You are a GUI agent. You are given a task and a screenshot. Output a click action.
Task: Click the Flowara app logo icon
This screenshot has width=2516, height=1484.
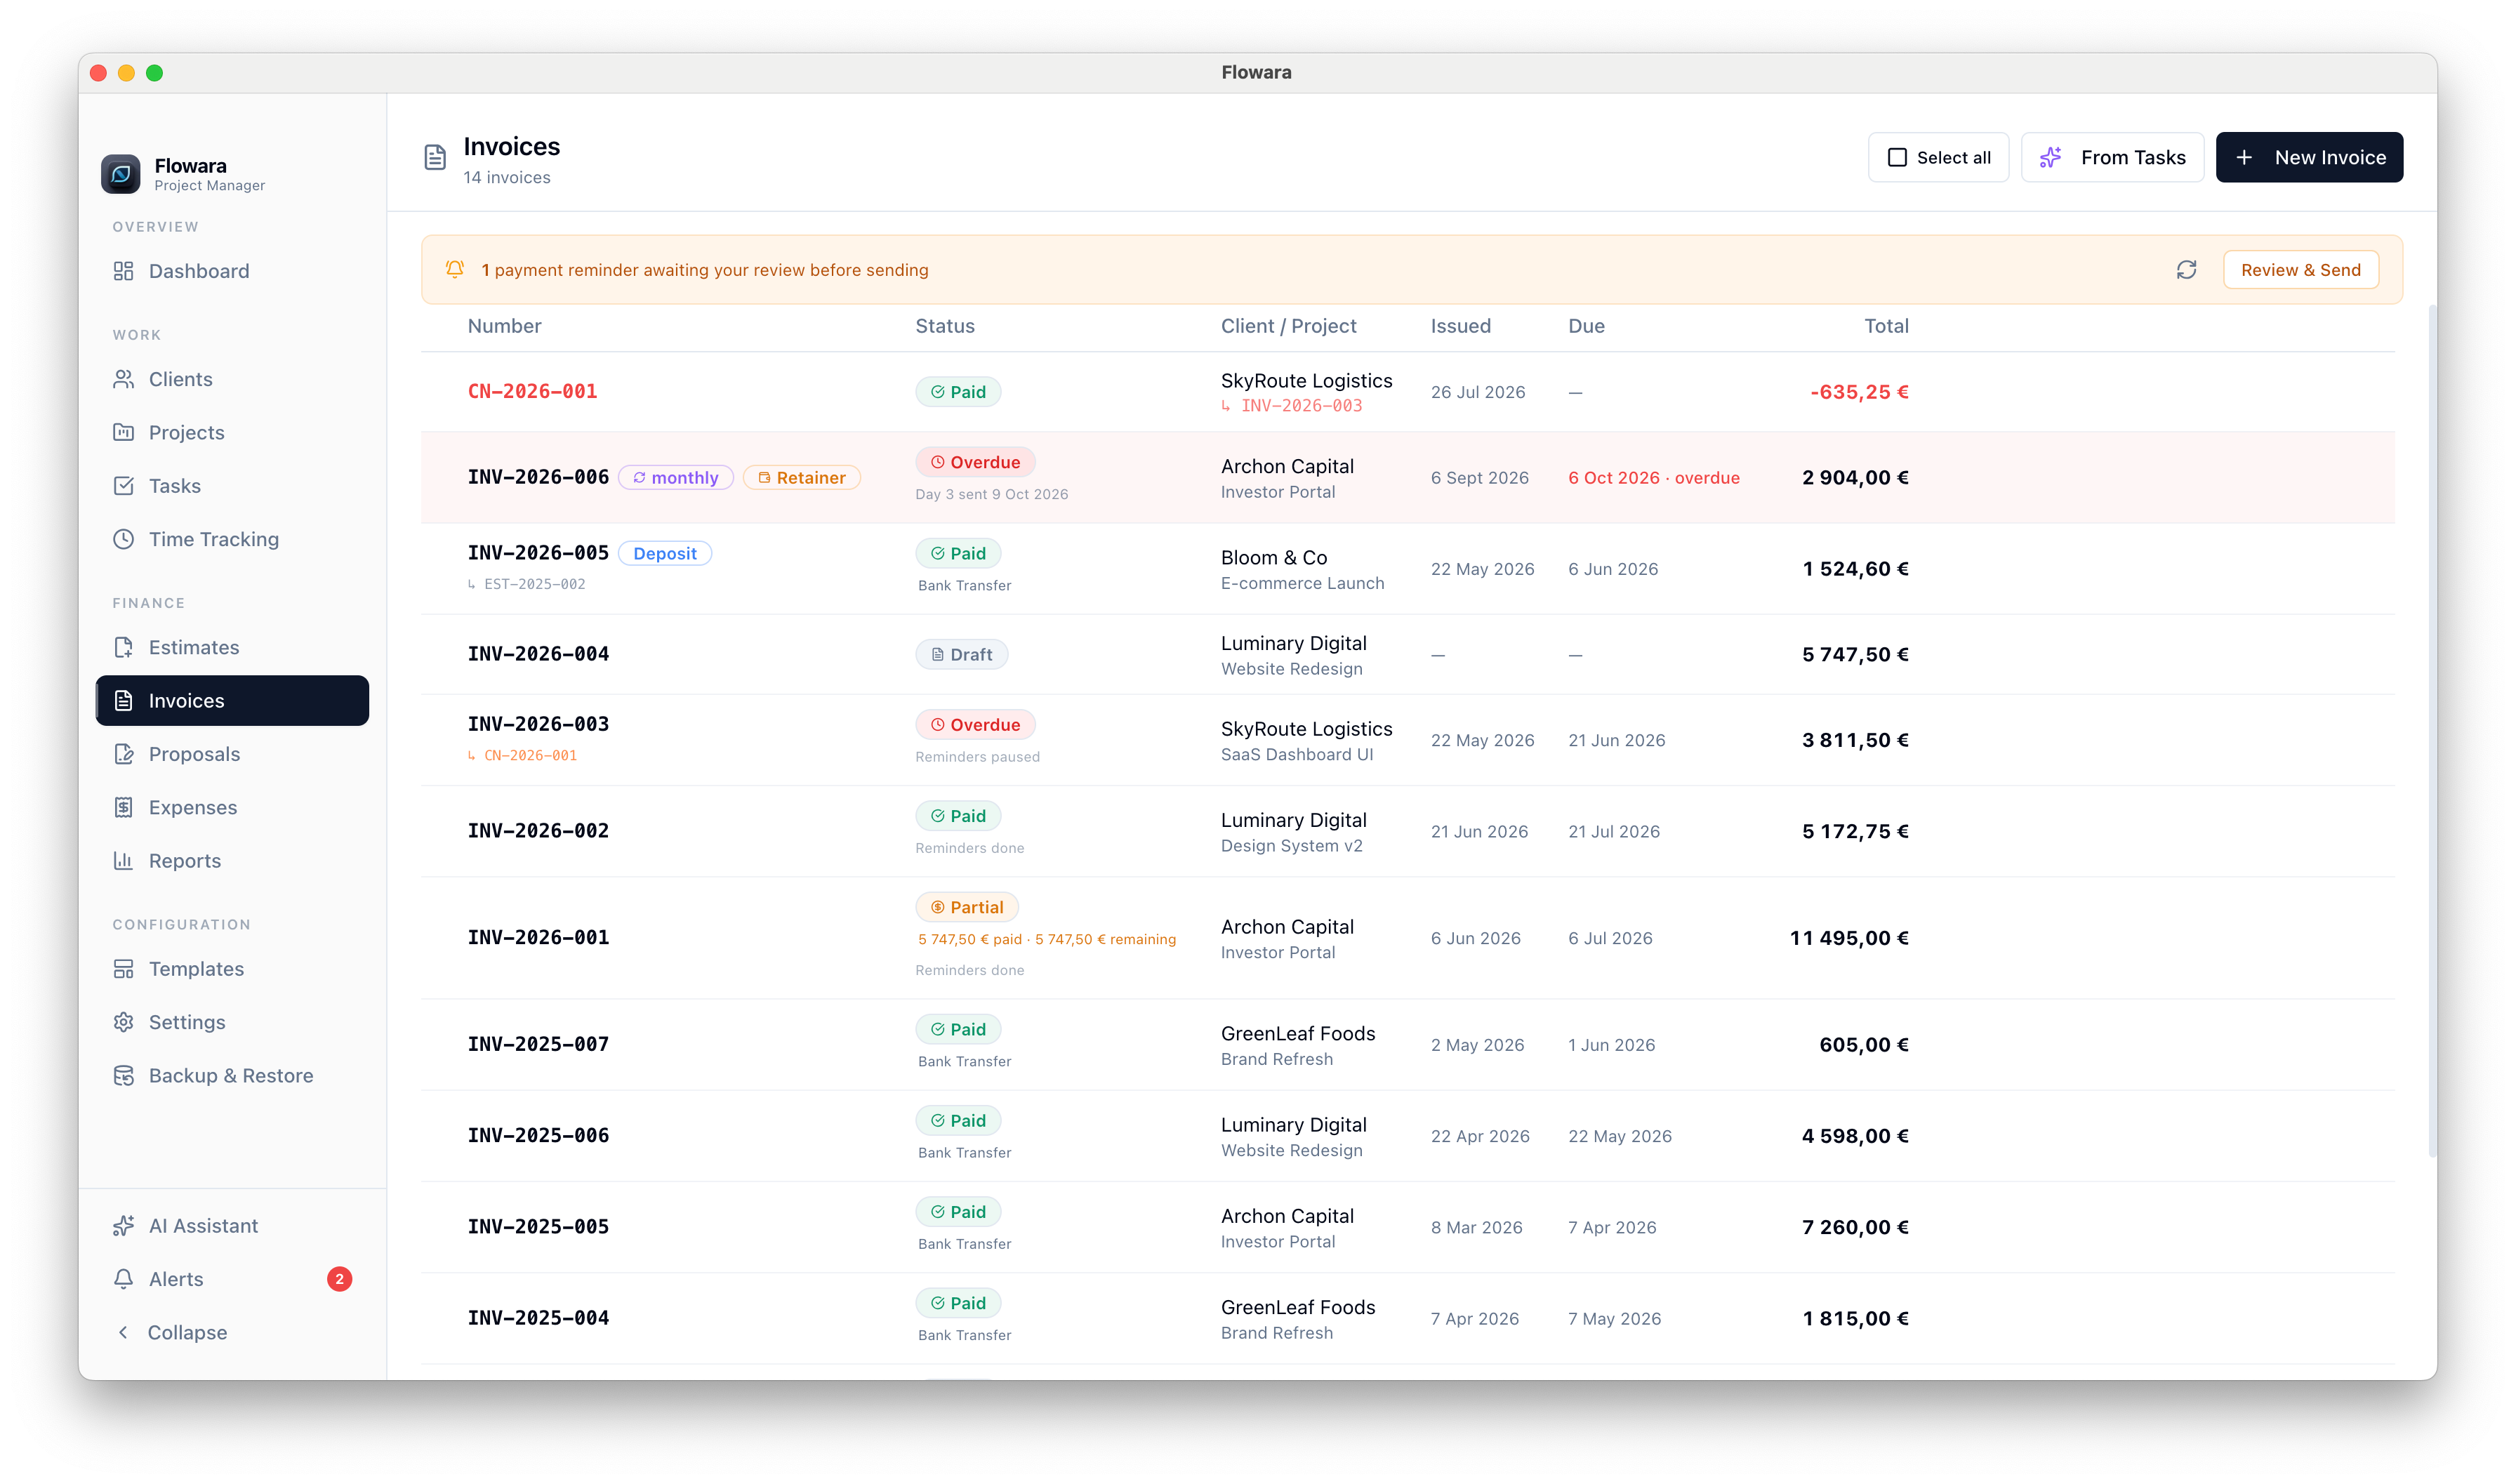pos(121,174)
